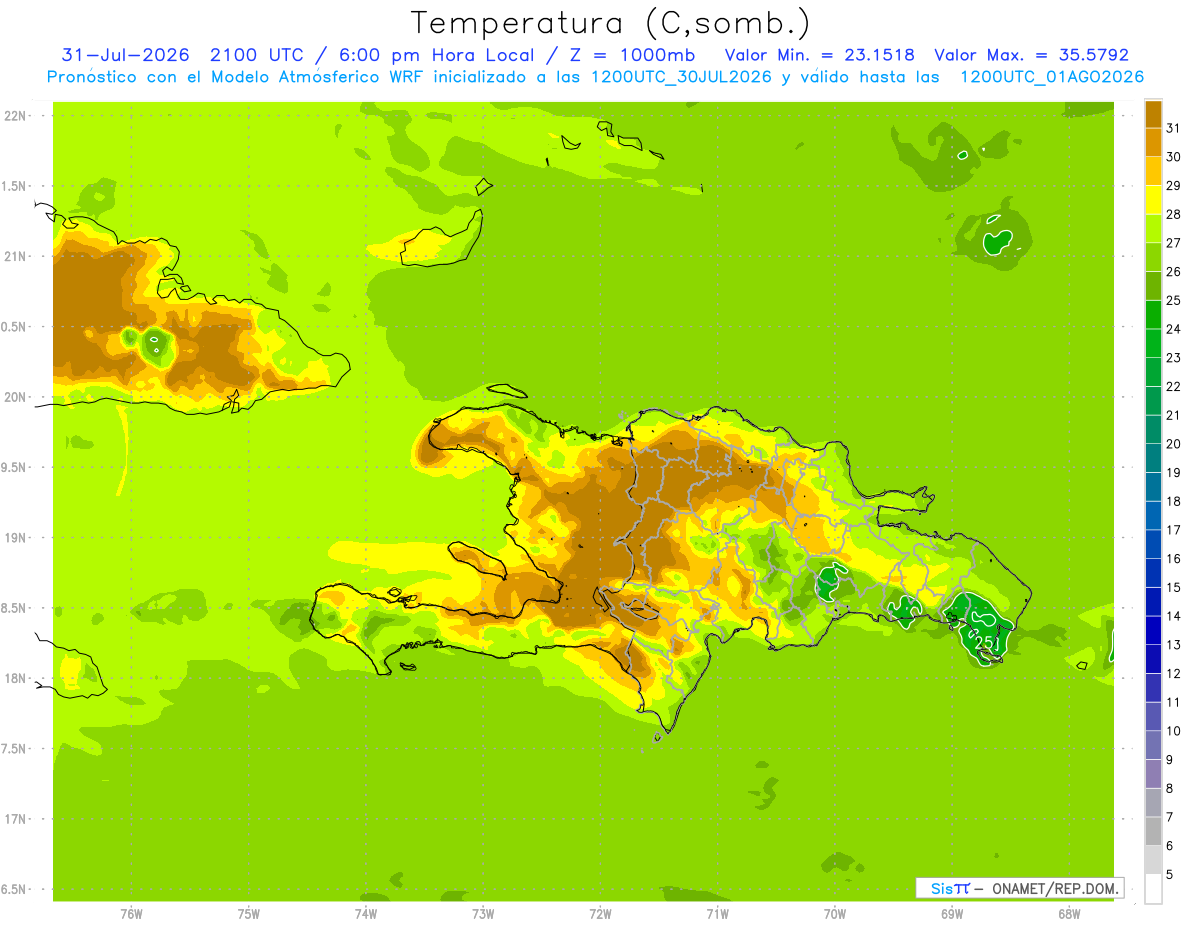The height and width of the screenshot is (927, 1200).
Task: Click the "5" legend value
Action: click(1171, 874)
